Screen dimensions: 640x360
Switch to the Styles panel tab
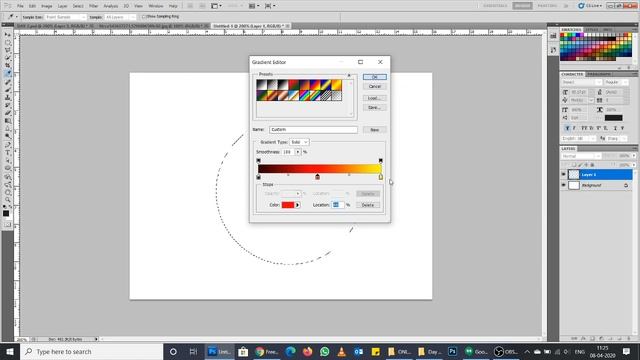pos(592,30)
